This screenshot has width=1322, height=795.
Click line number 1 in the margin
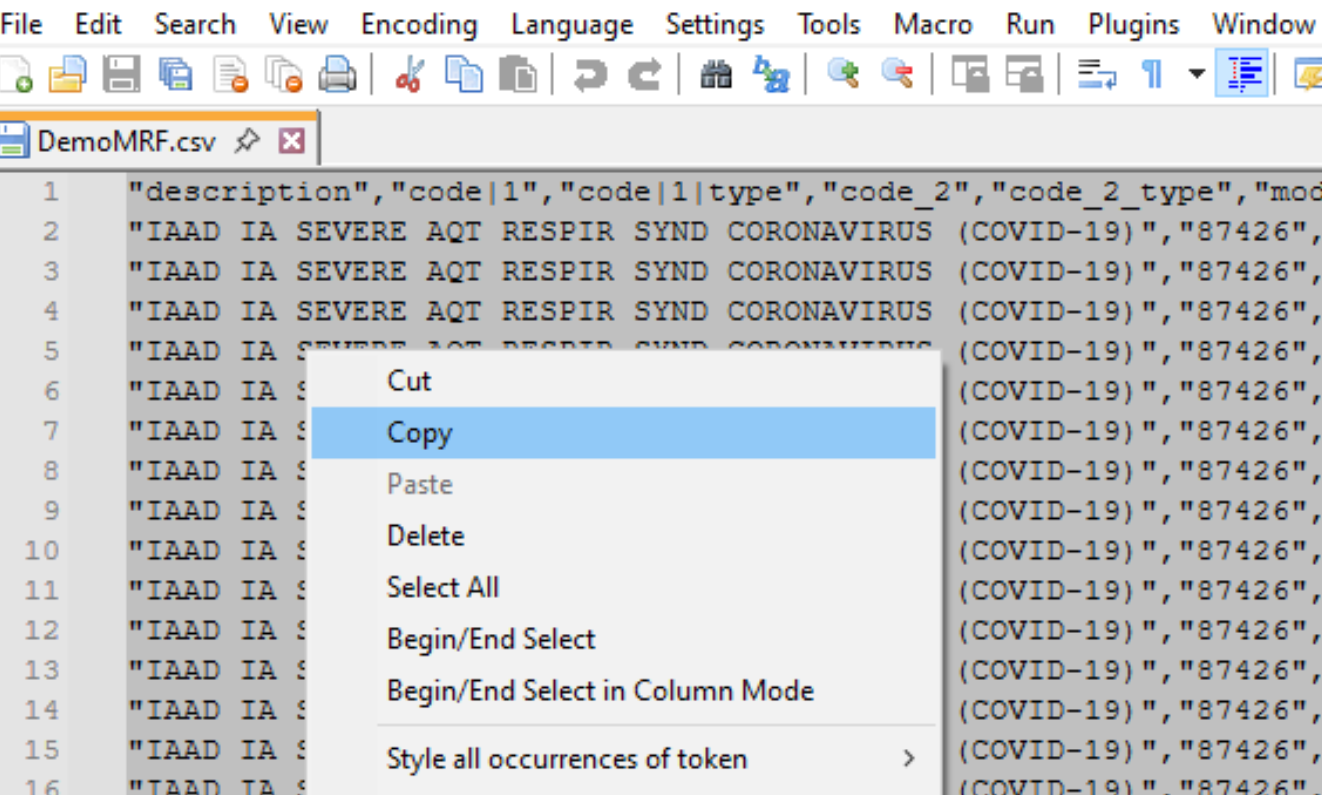click(x=50, y=191)
